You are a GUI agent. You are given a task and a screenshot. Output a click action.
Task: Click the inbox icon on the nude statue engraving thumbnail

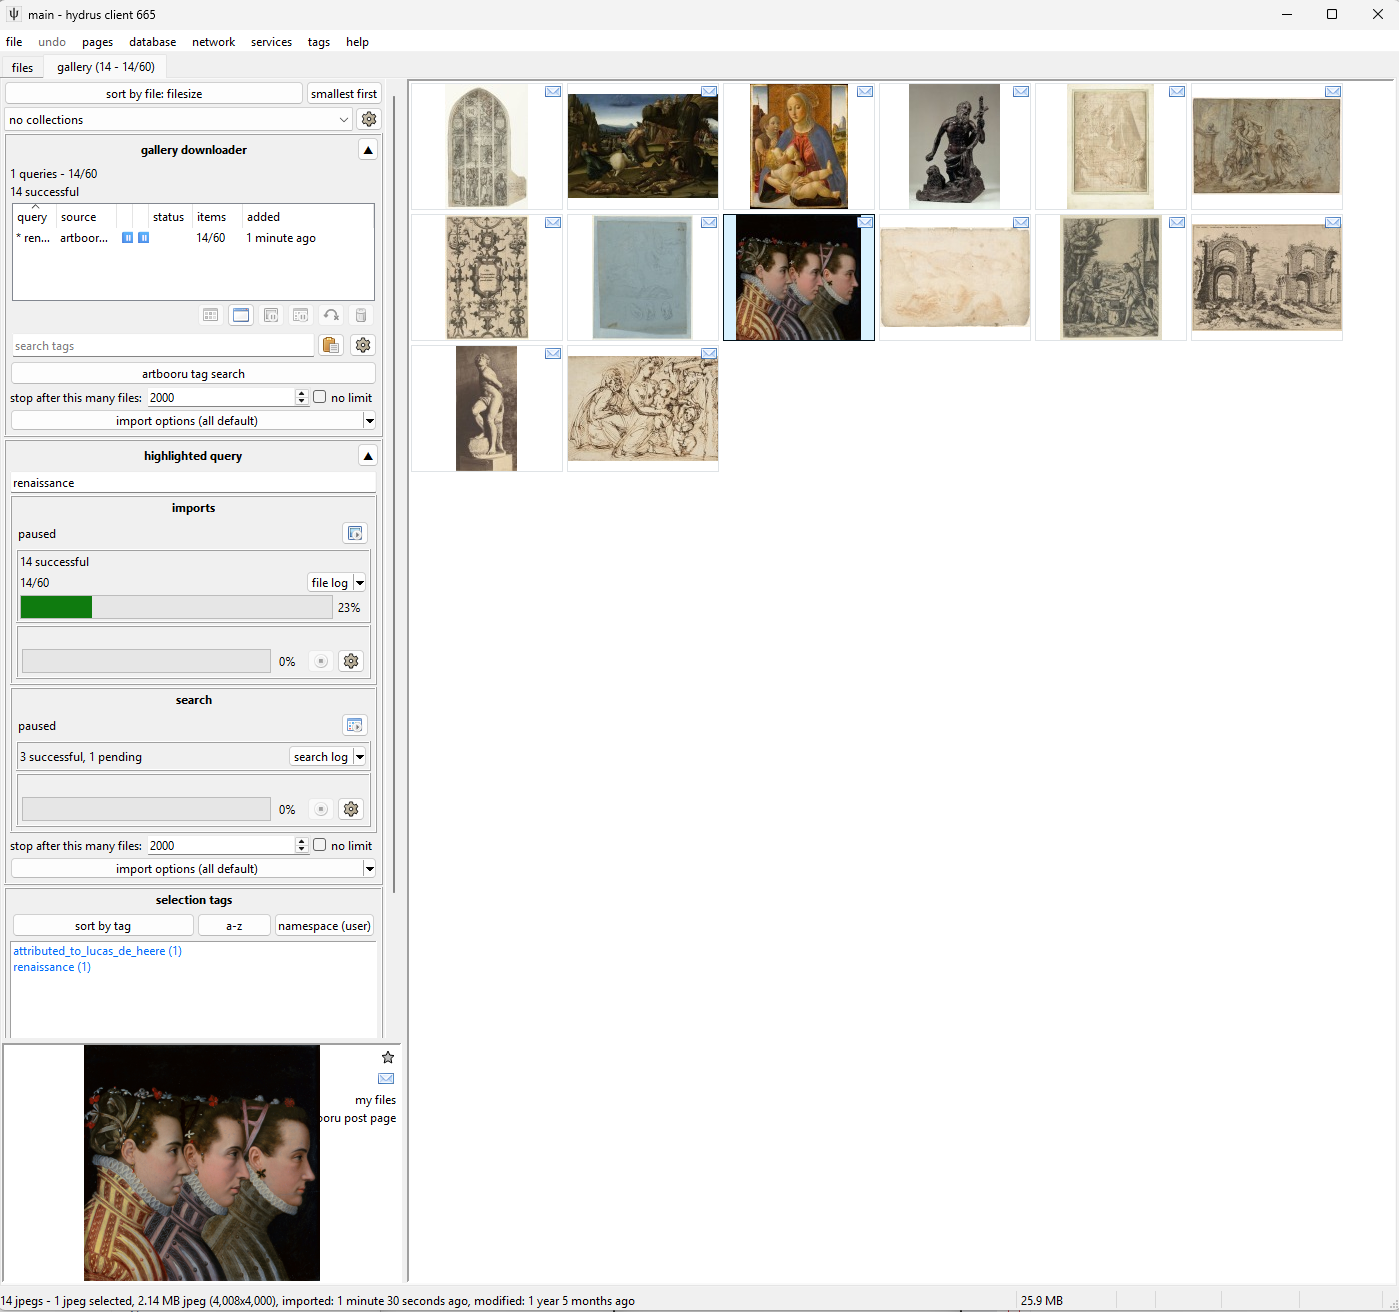point(553,354)
